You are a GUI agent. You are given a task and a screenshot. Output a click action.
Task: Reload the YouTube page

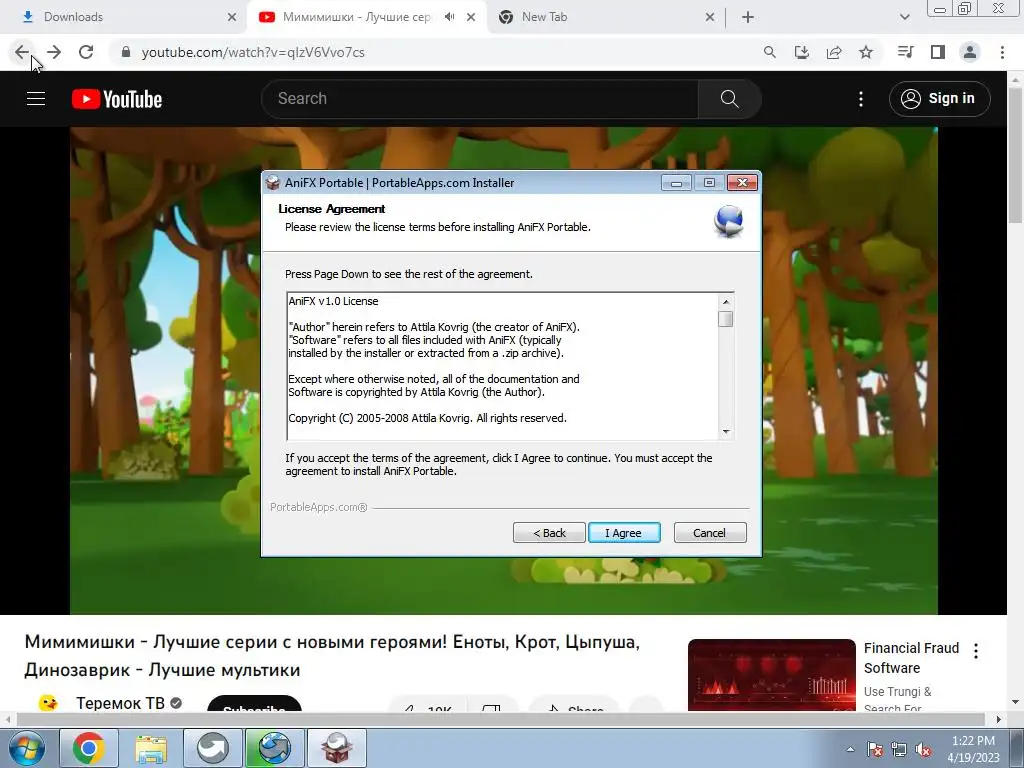[x=86, y=52]
